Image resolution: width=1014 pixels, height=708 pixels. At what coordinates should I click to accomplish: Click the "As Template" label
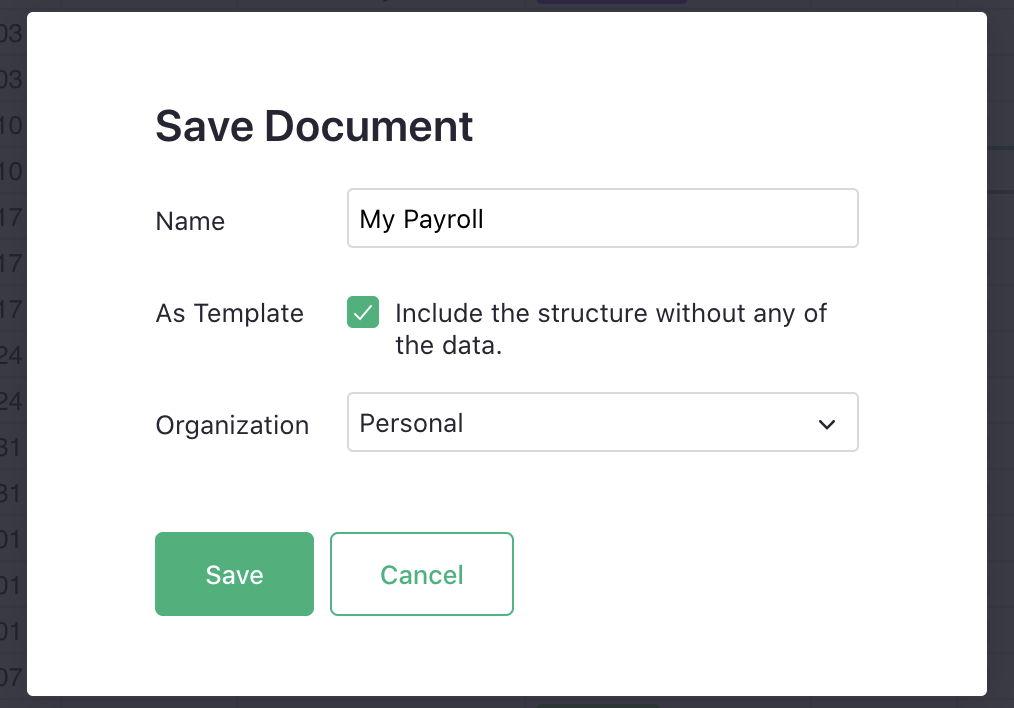pos(229,313)
